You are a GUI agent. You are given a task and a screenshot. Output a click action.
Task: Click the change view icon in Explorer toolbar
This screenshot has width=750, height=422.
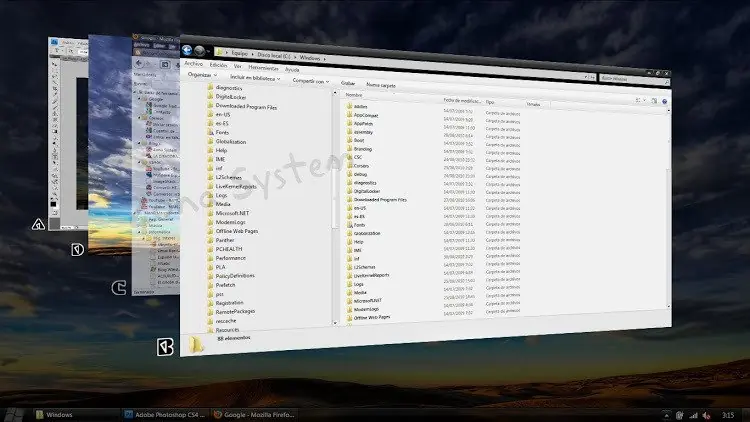pos(638,100)
